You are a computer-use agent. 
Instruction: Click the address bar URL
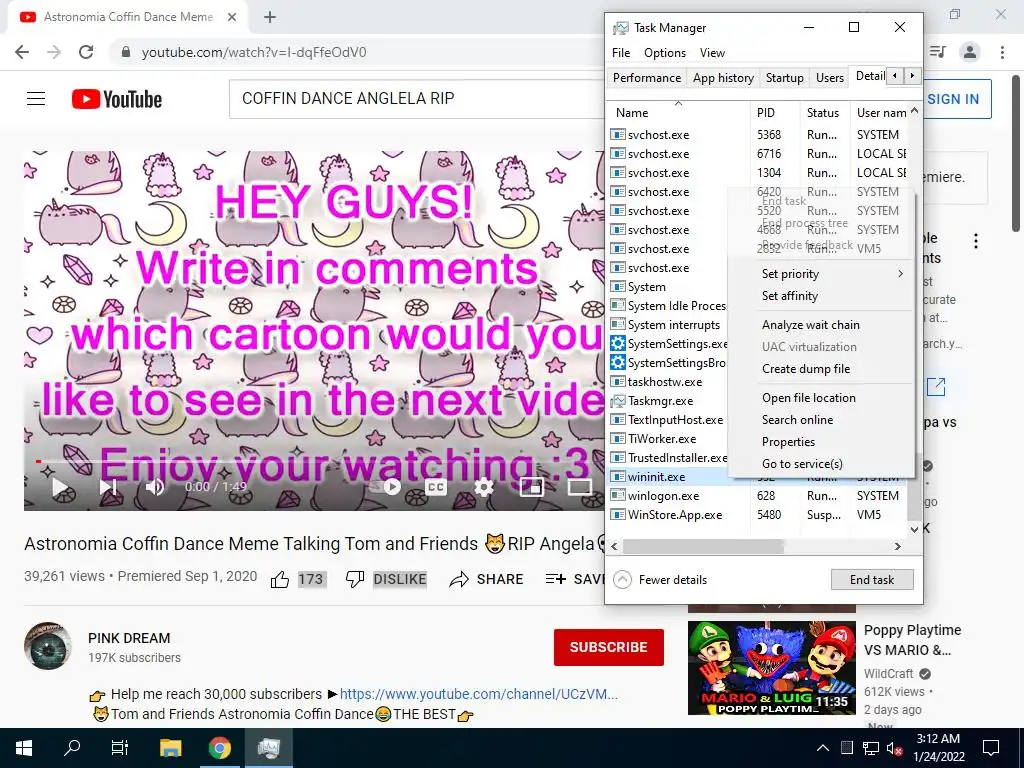pos(253,52)
